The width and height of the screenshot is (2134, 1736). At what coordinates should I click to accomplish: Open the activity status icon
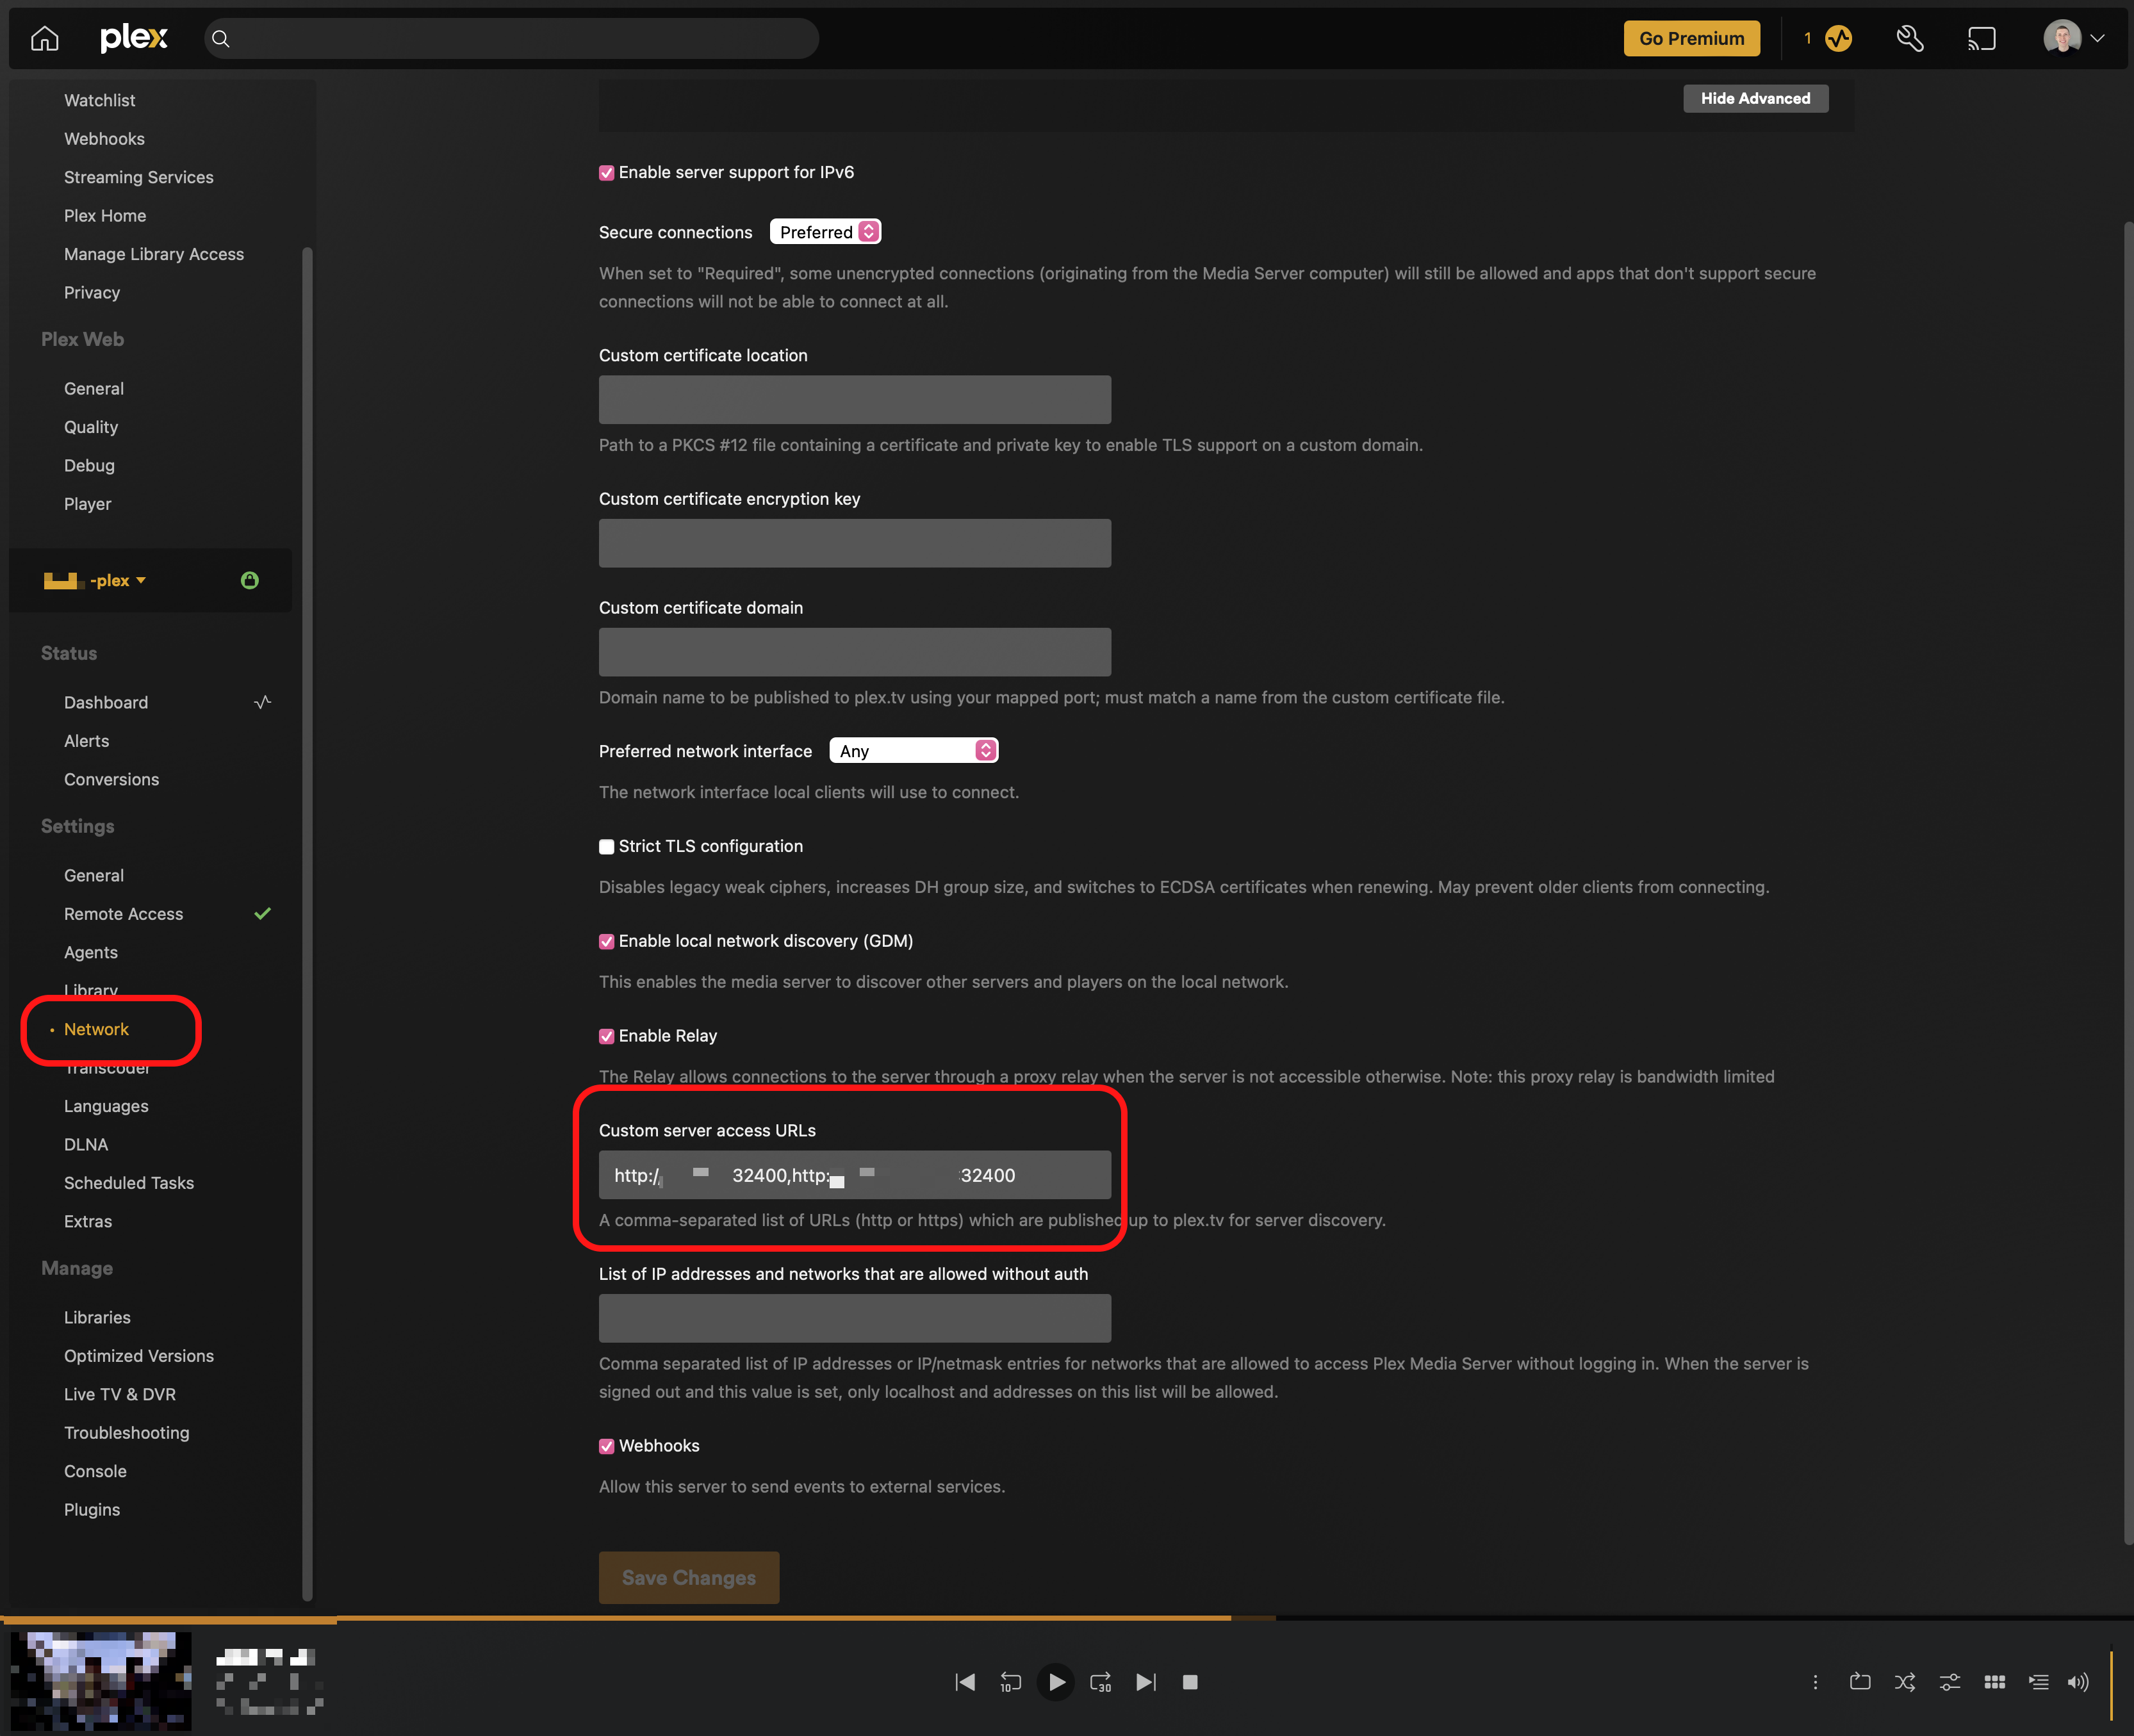(x=1838, y=39)
